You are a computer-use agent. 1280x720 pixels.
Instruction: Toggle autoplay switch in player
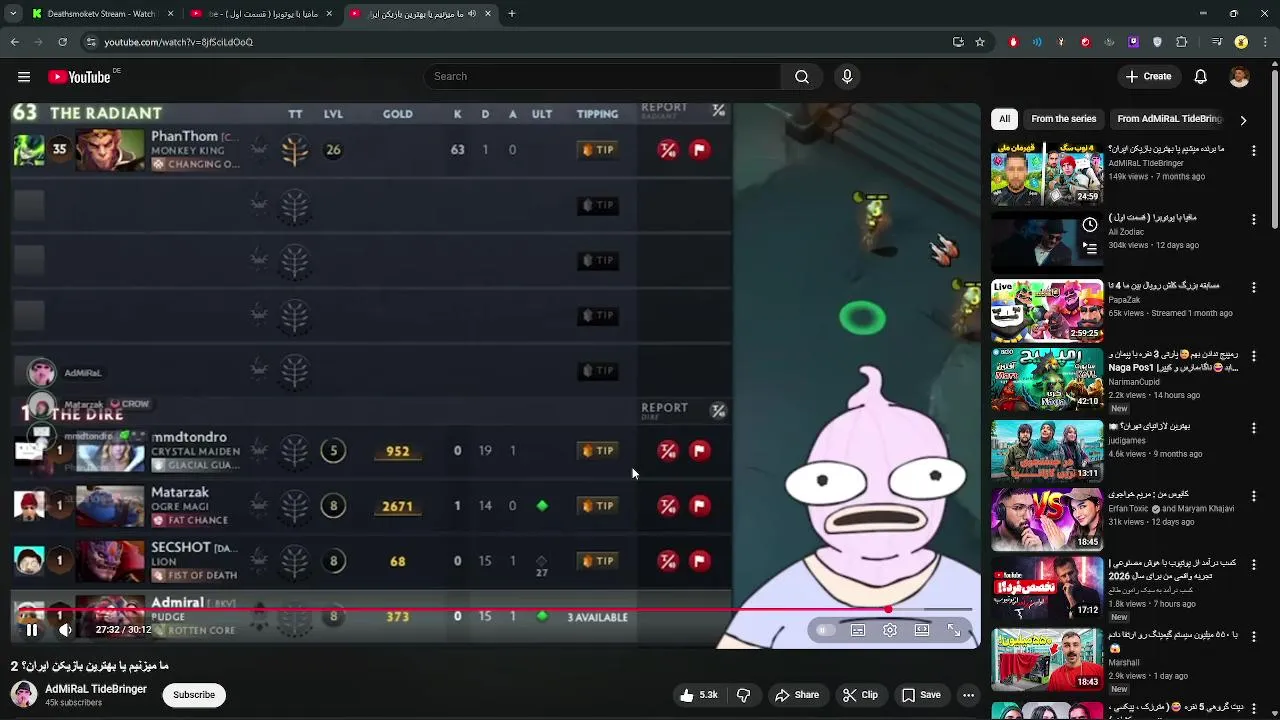pos(825,630)
